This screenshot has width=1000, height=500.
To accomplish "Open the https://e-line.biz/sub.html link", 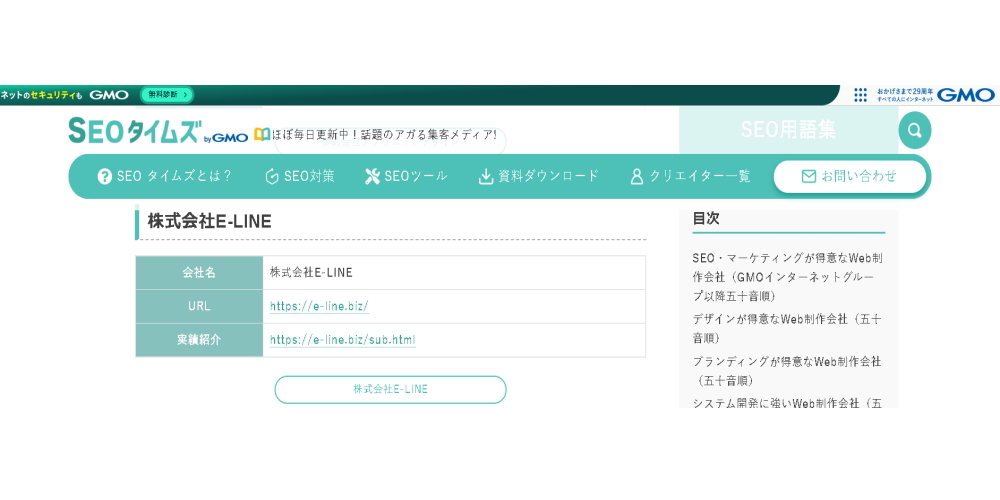I will coord(342,340).
